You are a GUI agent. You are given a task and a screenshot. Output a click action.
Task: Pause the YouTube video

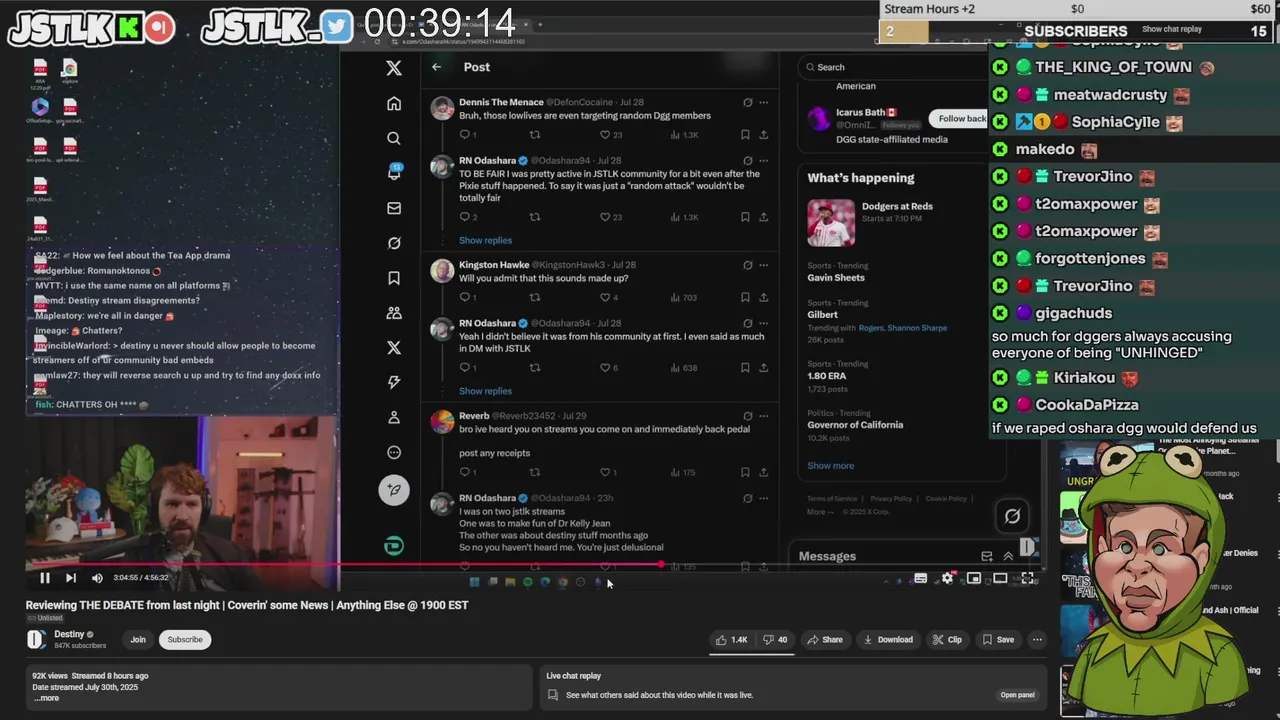coord(45,578)
